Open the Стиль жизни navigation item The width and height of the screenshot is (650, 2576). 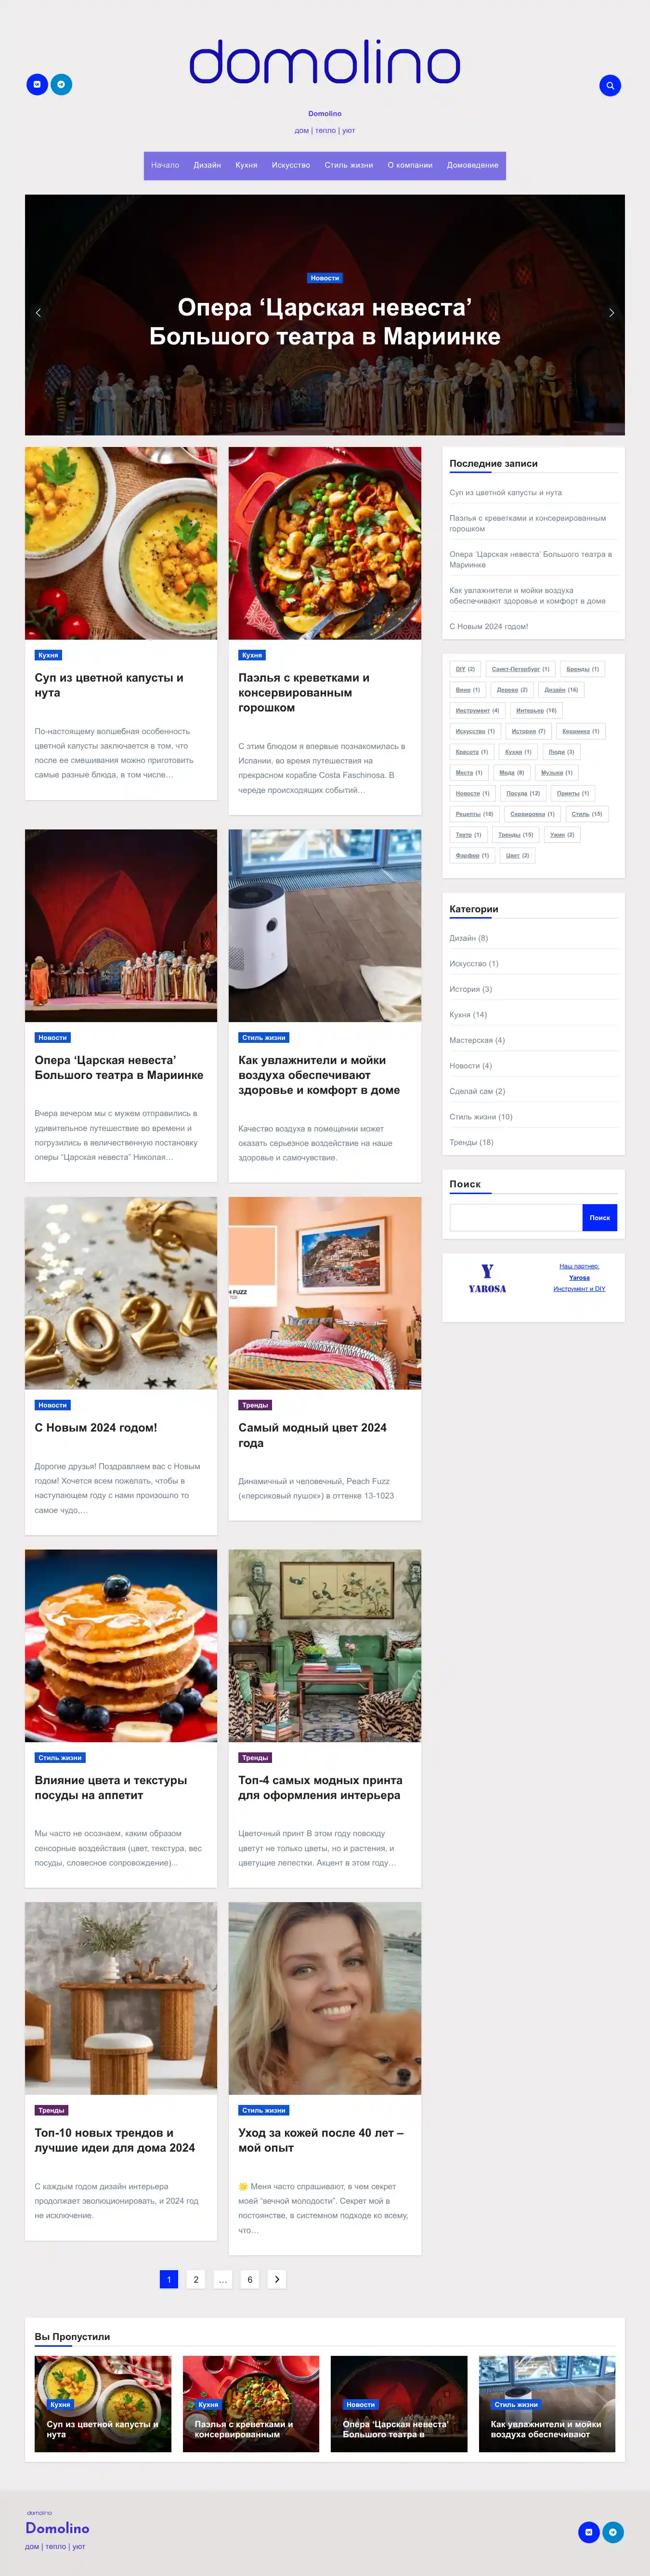point(348,165)
